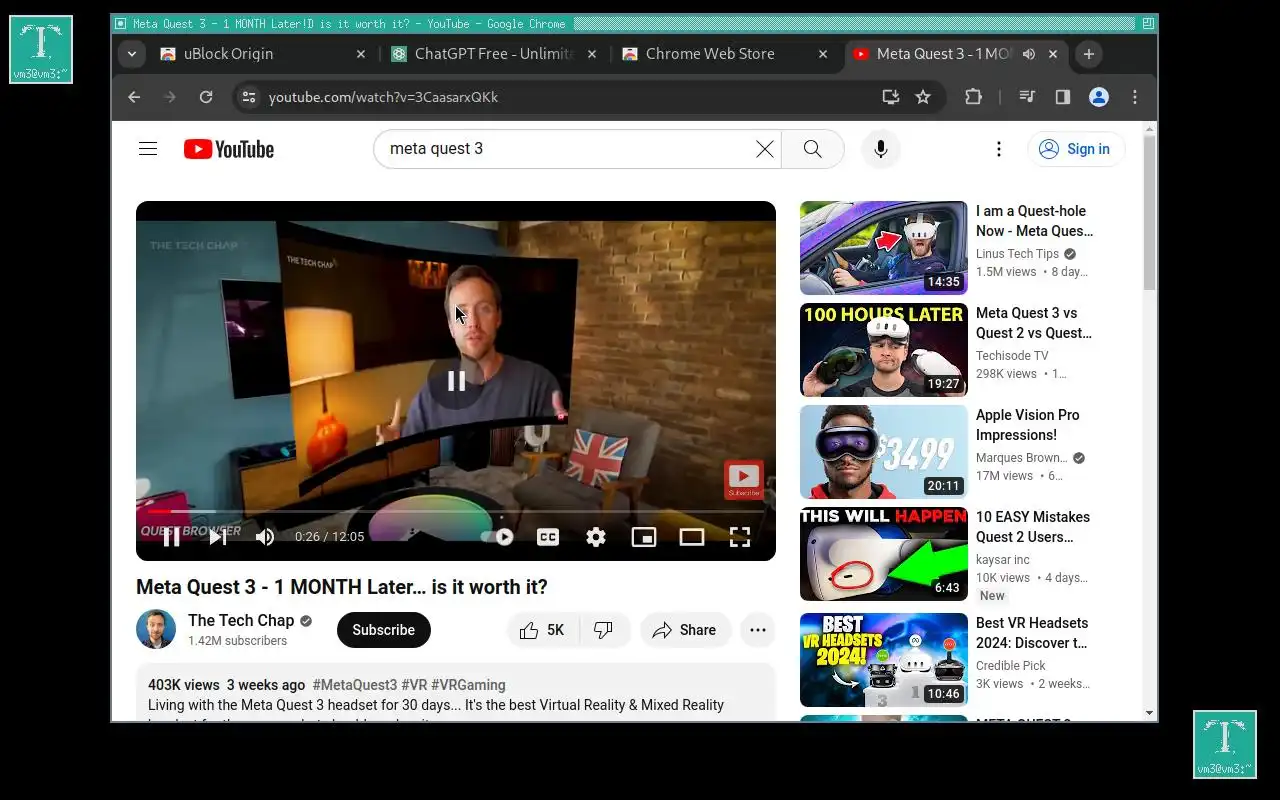Open Apple Vision Pro Impressions title
Image resolution: width=1280 pixels, height=800 pixels.
pos(1028,425)
